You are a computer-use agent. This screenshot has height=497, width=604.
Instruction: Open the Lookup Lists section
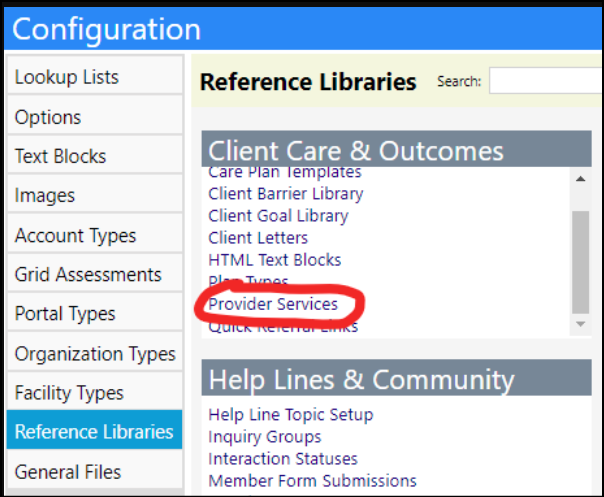95,75
